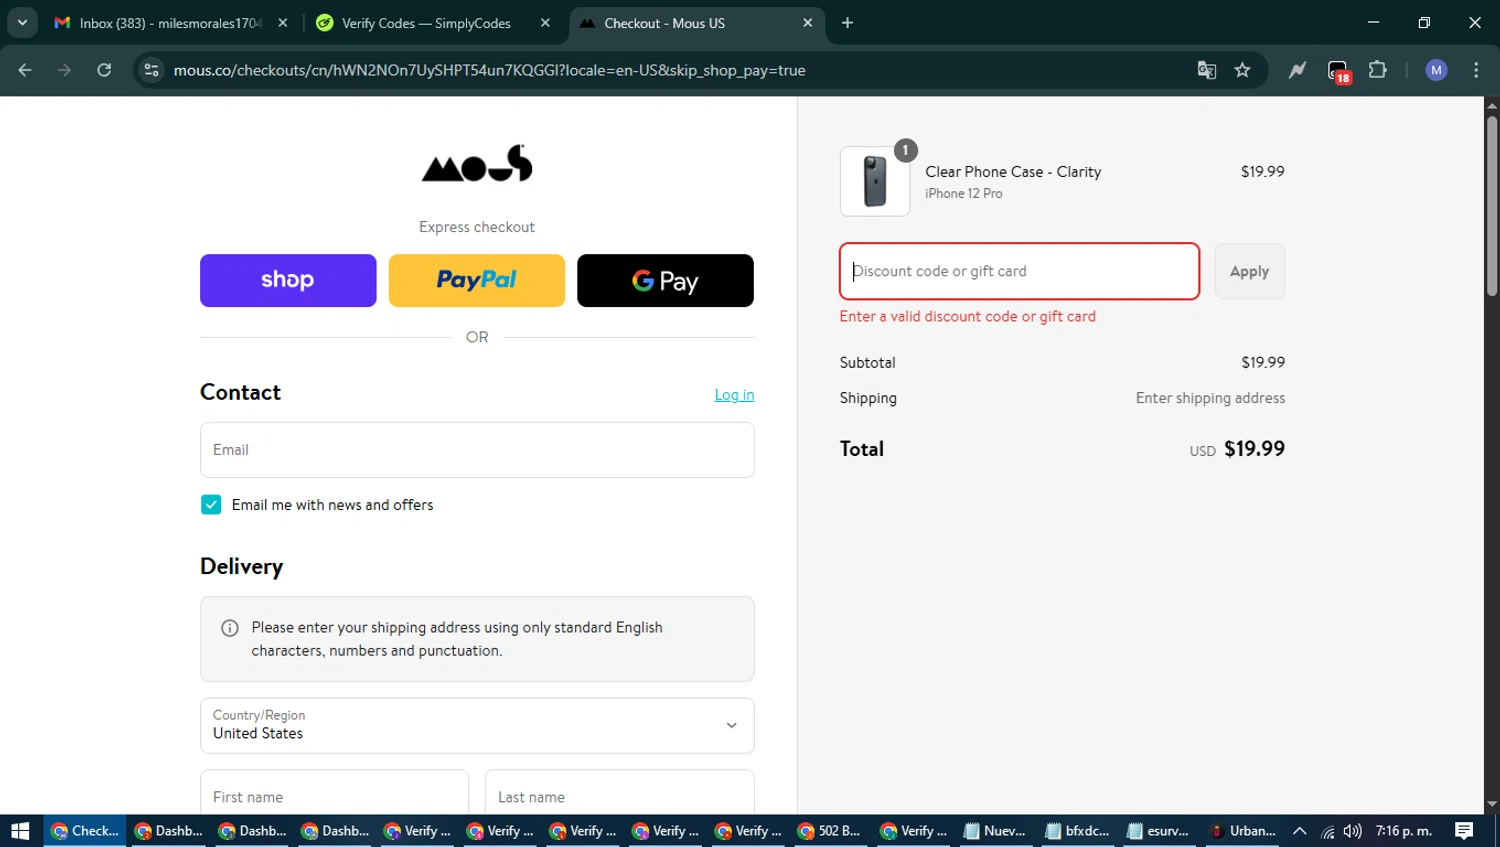Click the info icon in shipping notice

(230, 628)
